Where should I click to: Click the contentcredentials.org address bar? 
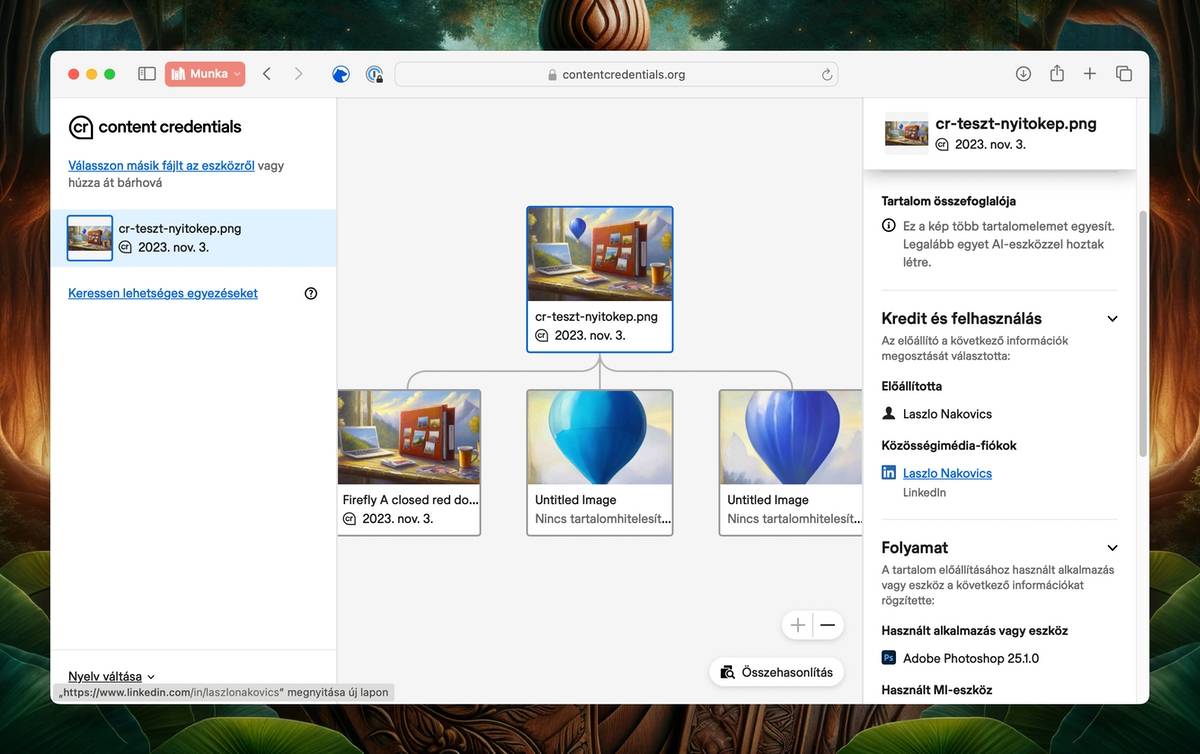tap(616, 74)
